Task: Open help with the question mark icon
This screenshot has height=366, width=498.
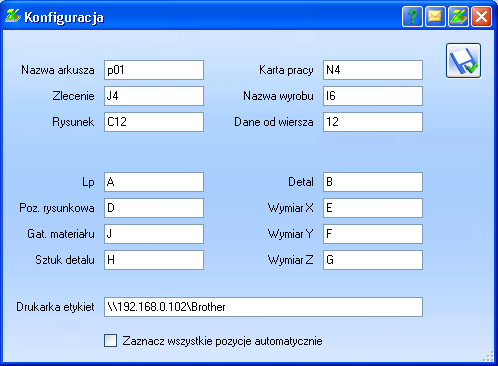Action: click(x=412, y=16)
